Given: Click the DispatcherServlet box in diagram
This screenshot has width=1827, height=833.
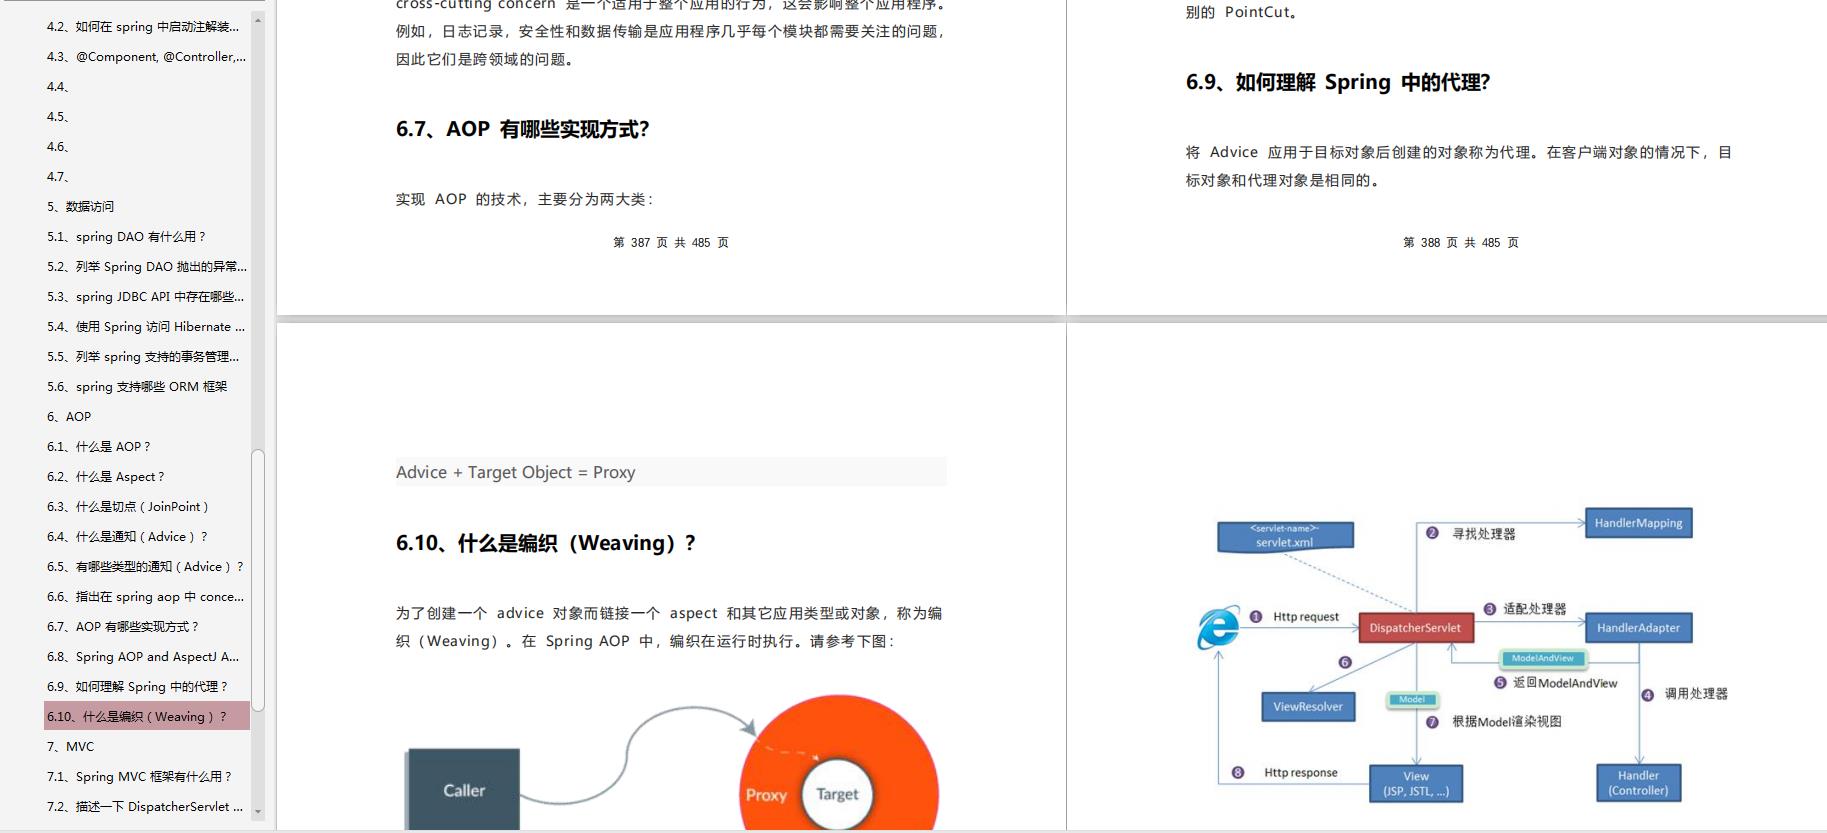Looking at the screenshot, I should coord(1415,628).
